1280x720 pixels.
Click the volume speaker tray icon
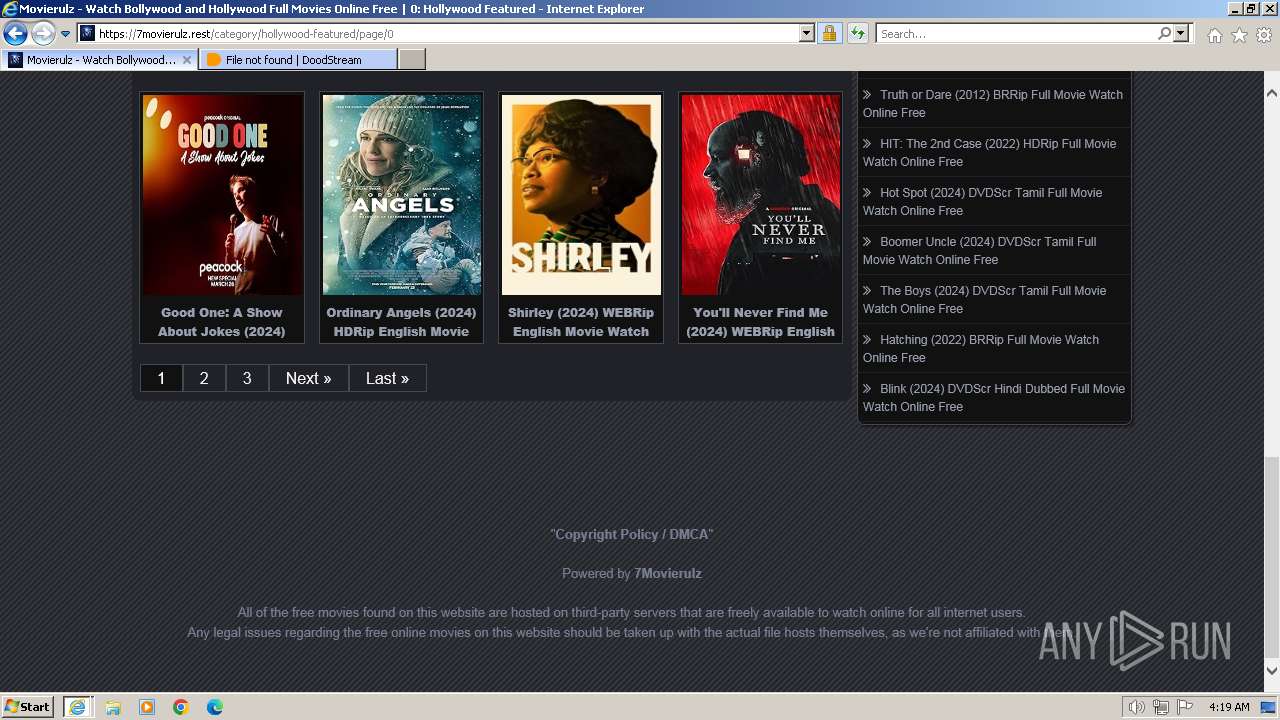tap(1137, 707)
